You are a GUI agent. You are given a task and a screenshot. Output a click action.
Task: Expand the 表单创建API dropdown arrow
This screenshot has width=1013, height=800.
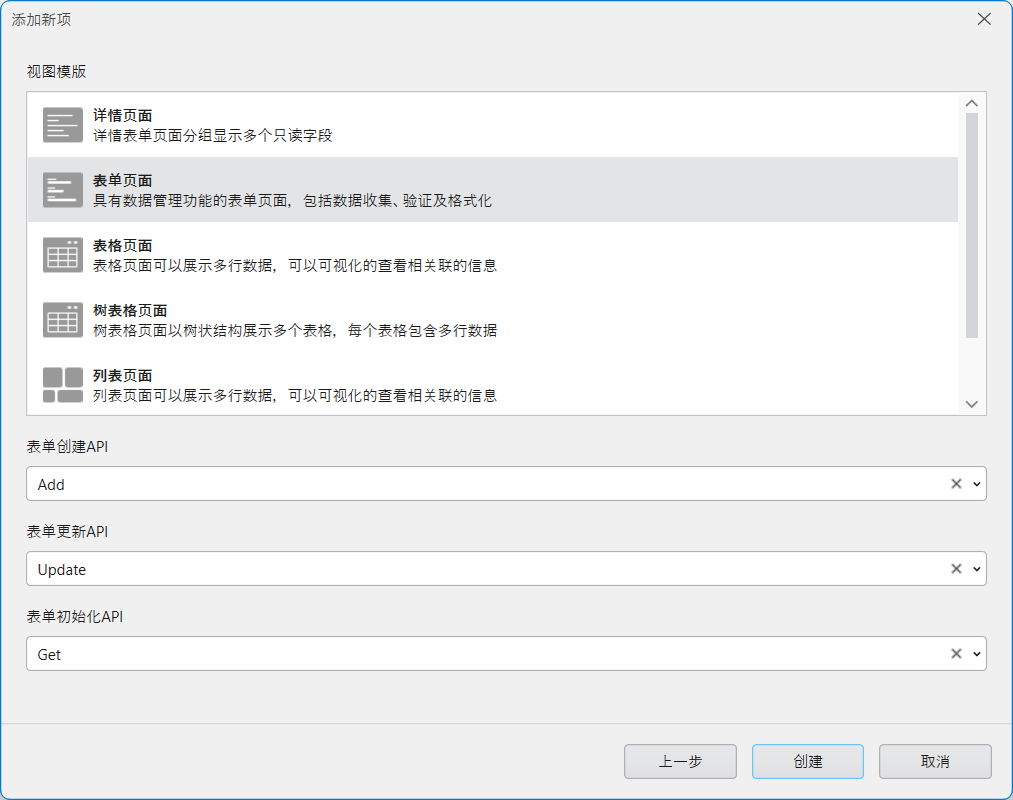(976, 484)
